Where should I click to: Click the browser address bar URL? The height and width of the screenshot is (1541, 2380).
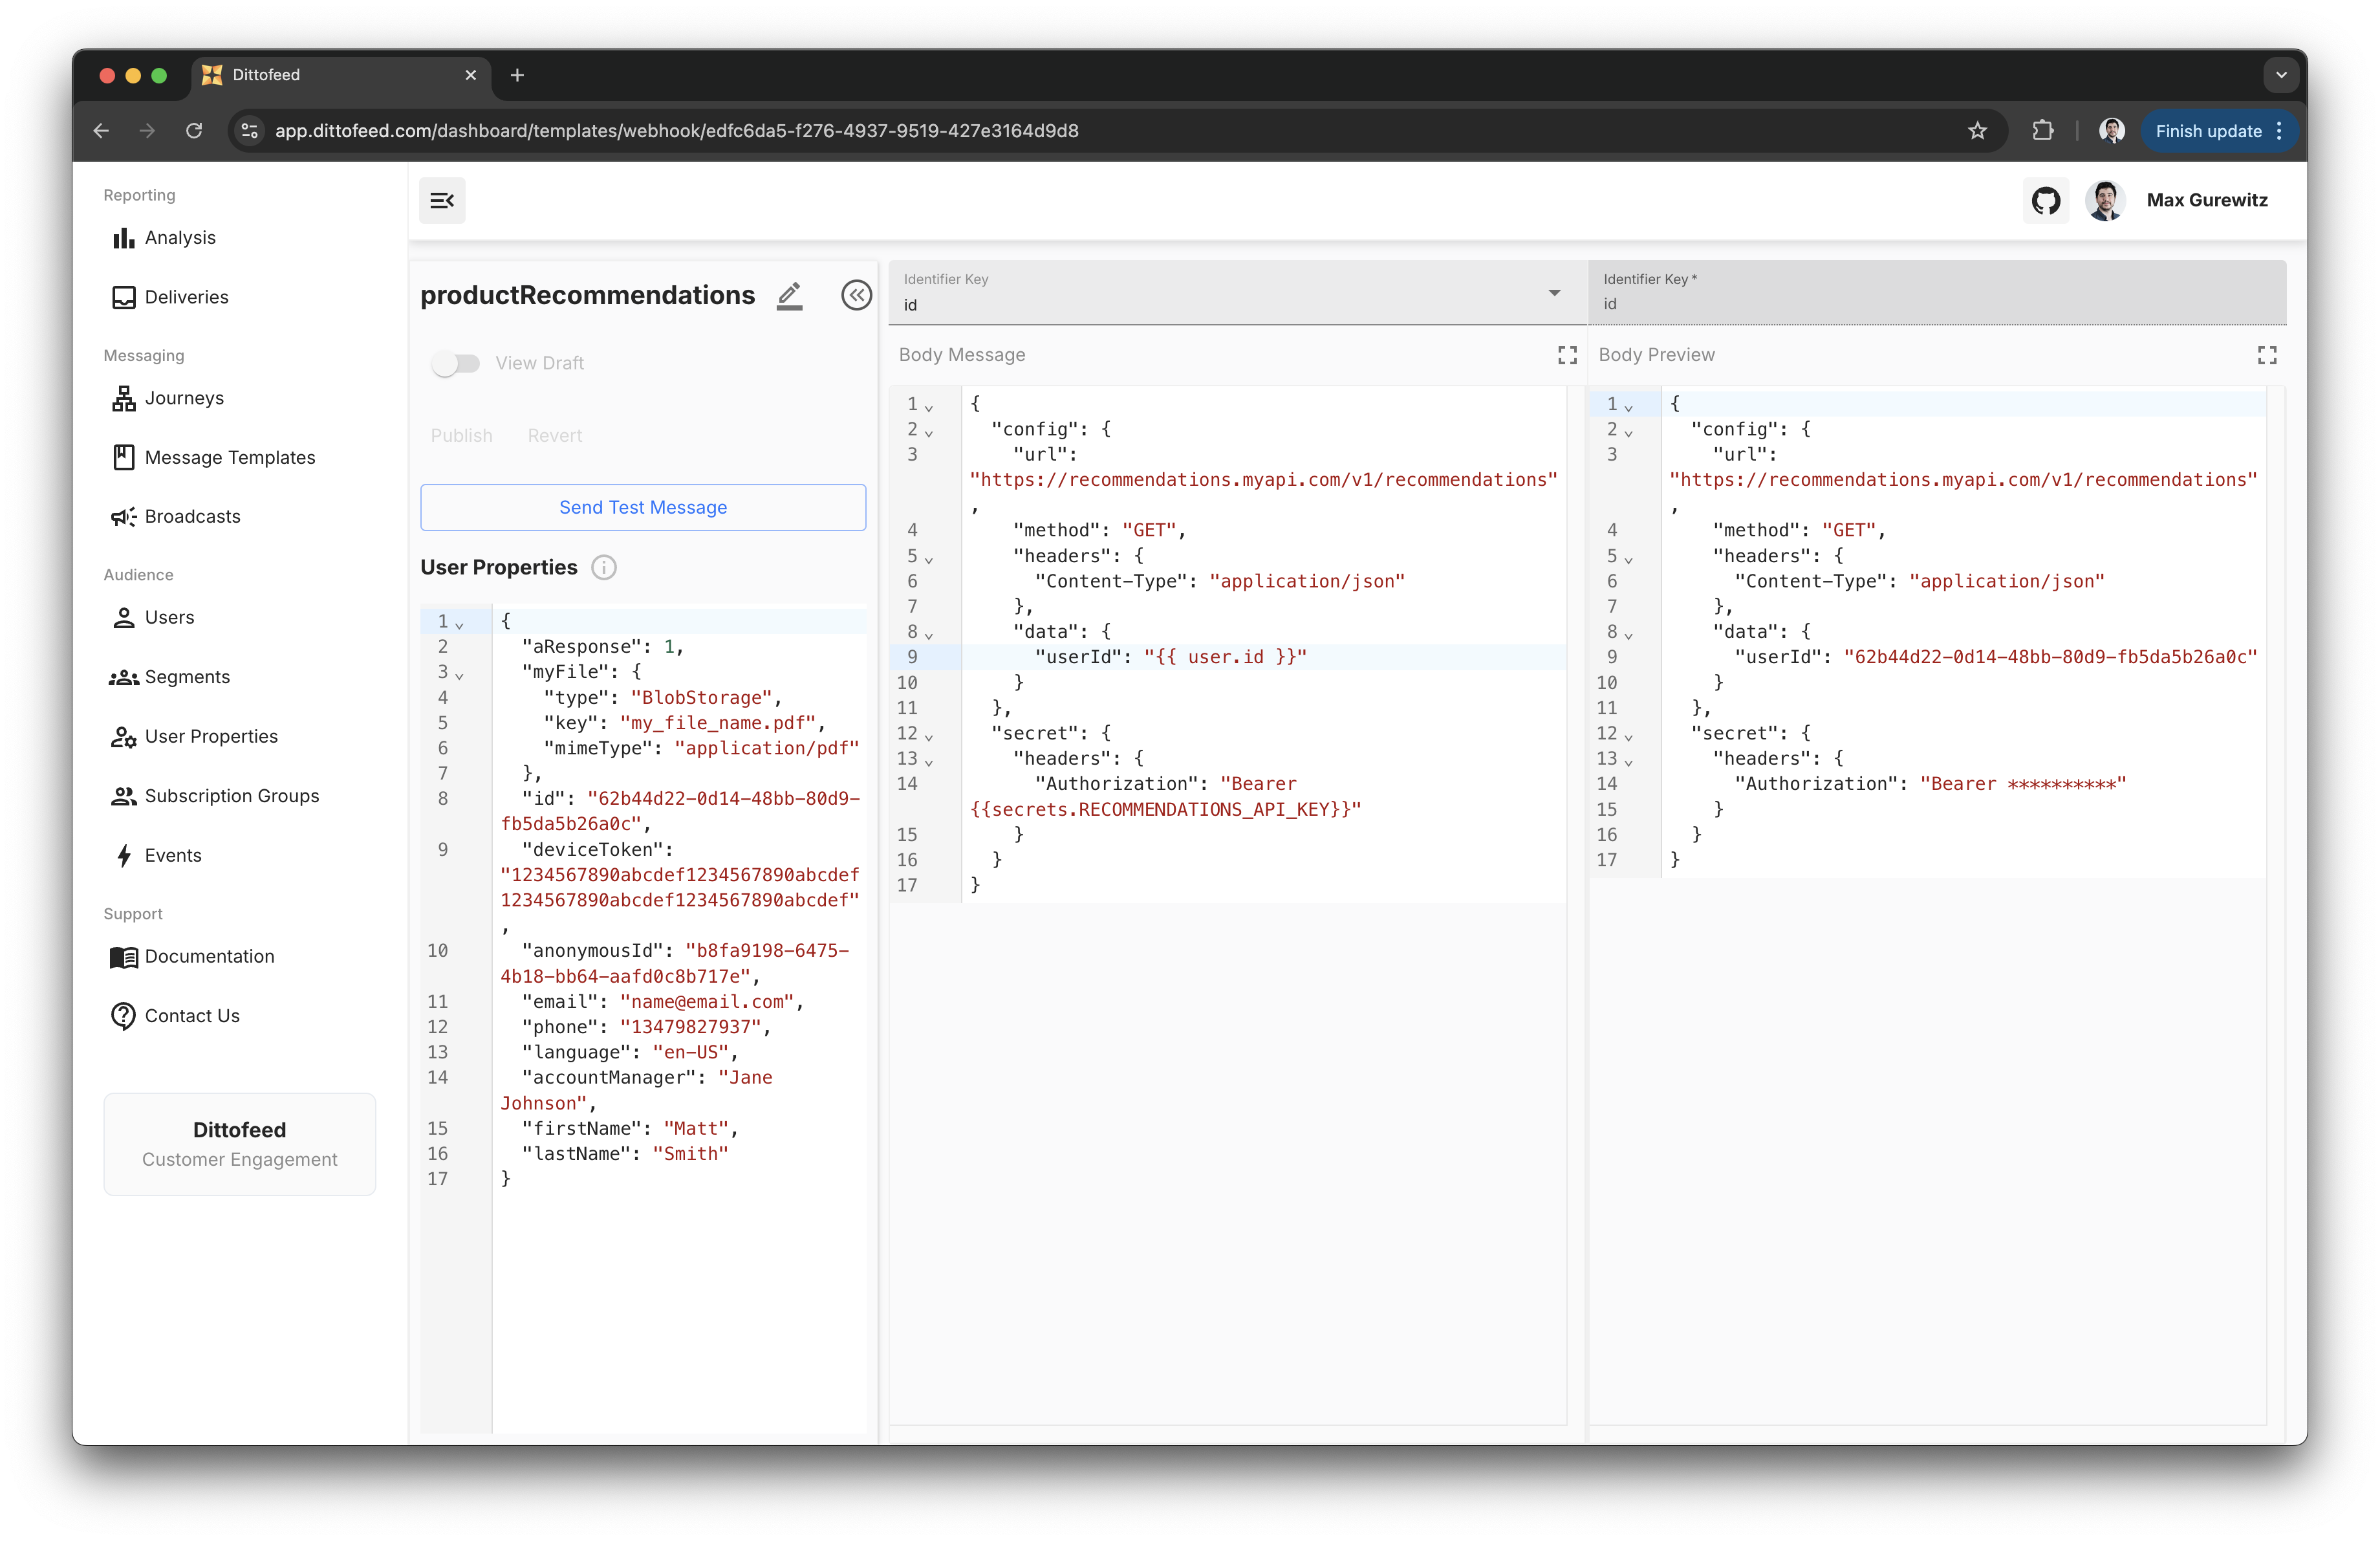(676, 131)
